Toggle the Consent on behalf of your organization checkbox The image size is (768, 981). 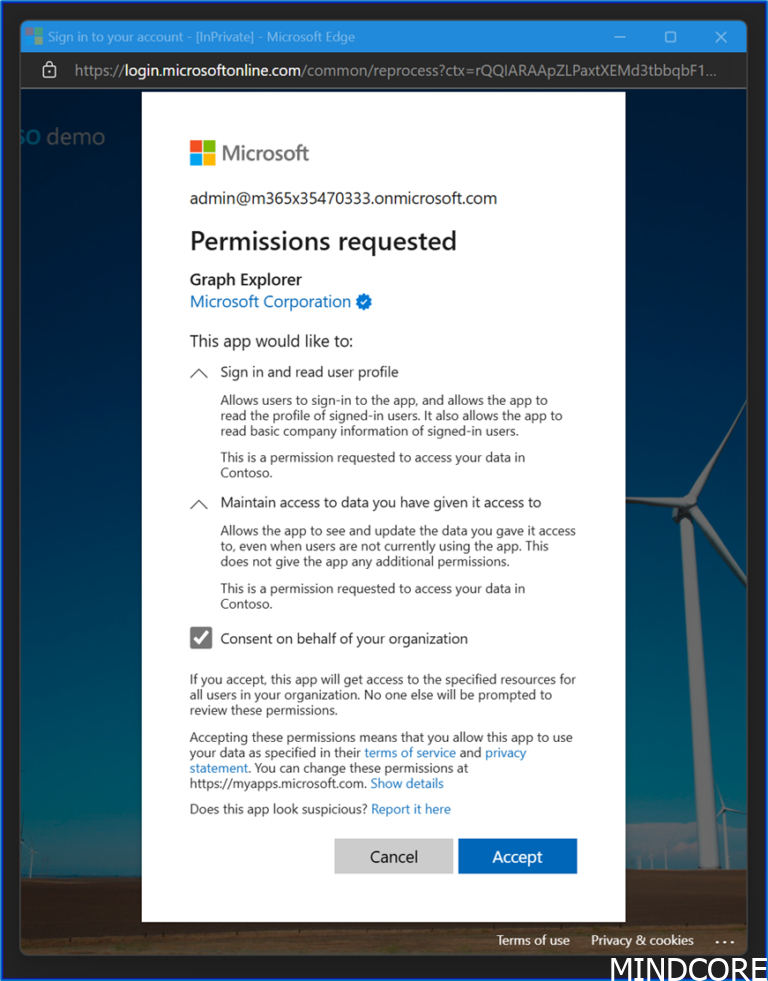point(200,637)
